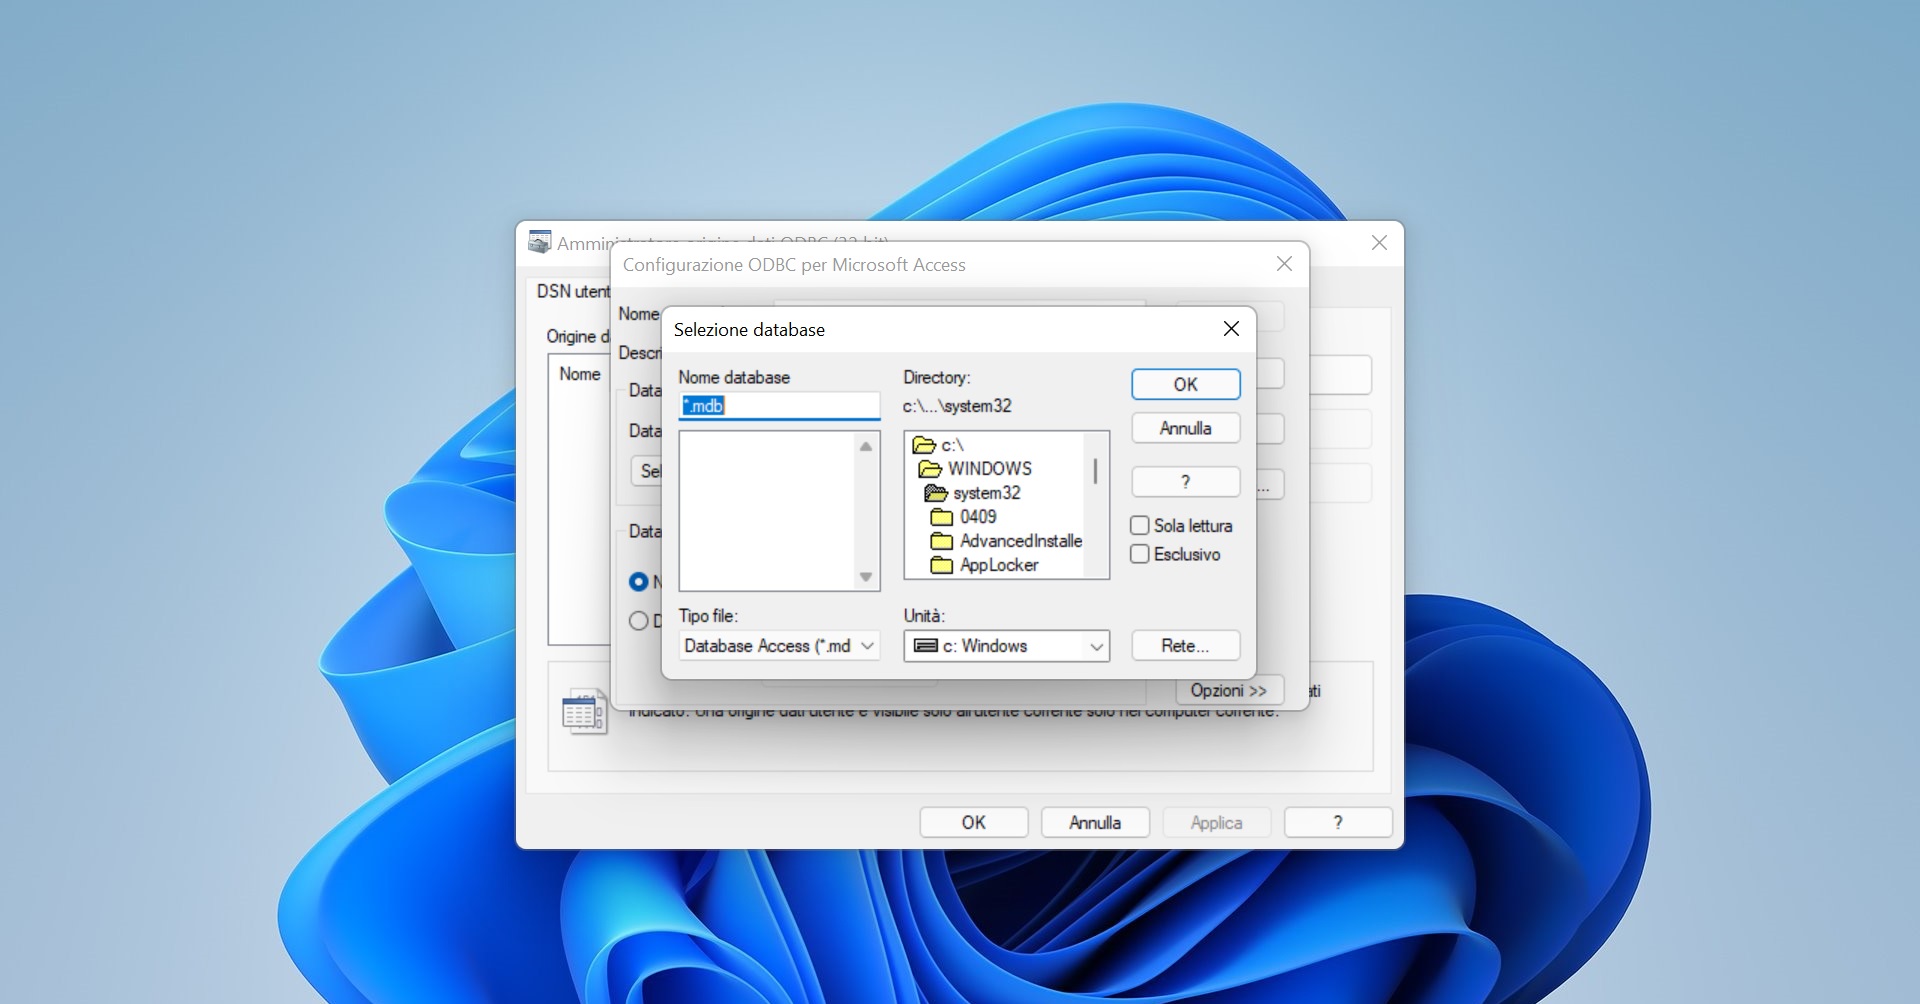1920x1004 pixels.
Task: Select the first radio button in Configurazione ODBC
Action: (x=638, y=581)
